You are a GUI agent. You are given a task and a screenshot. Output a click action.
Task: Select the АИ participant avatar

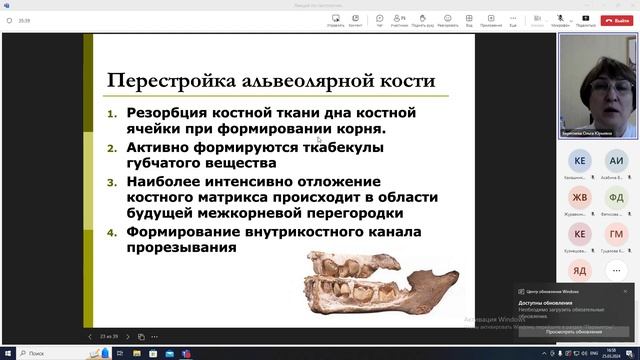616,161
